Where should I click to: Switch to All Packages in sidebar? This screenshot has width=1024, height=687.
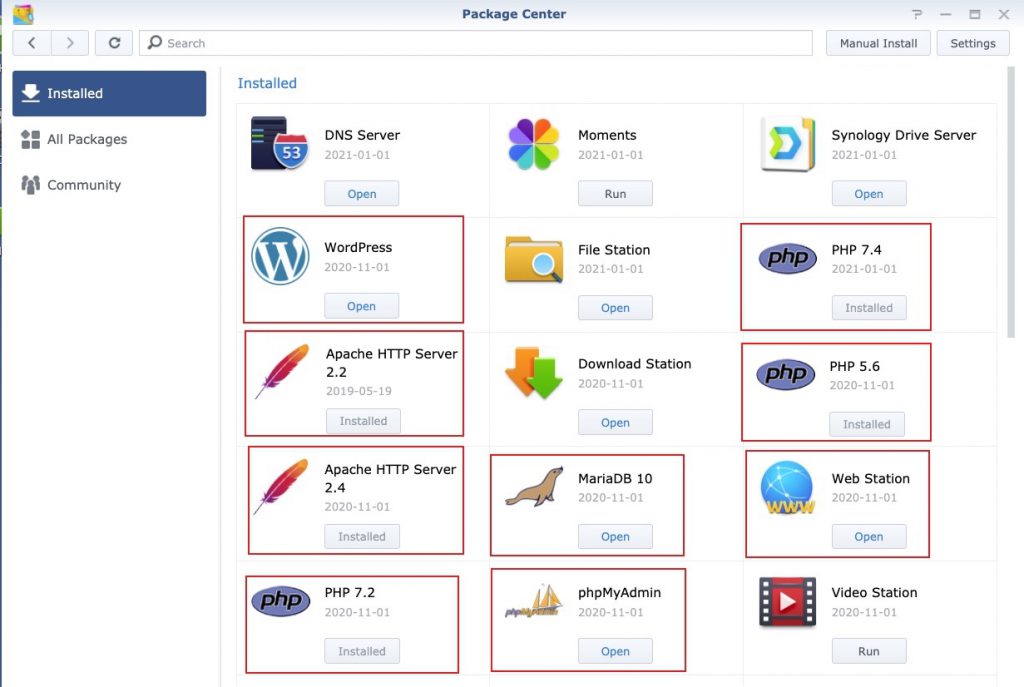[x=109, y=139]
